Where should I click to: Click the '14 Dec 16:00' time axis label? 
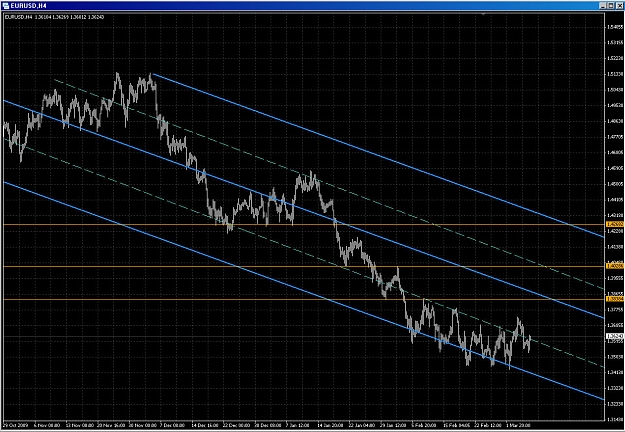click(204, 425)
